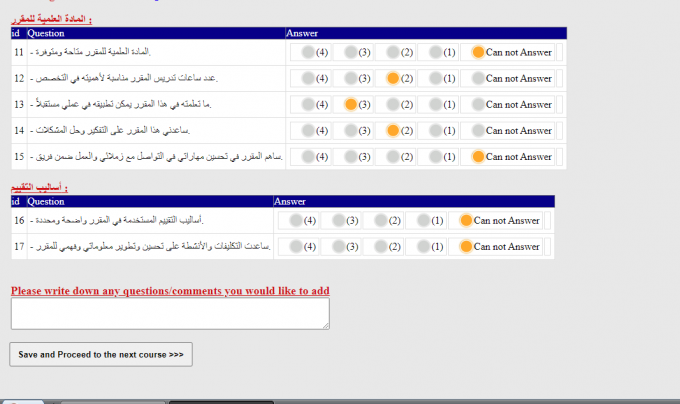Select rating (1) for question 11

point(435,52)
